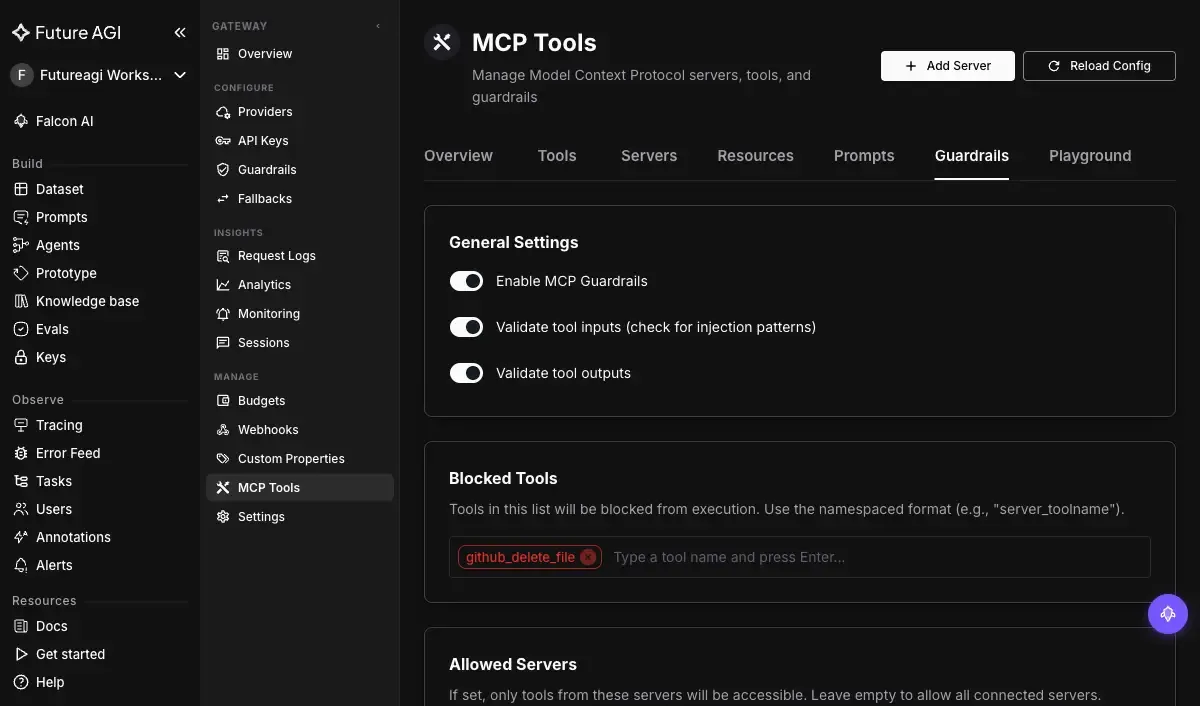Open the Monitoring icon
This screenshot has width=1200, height=706.
(x=223, y=314)
